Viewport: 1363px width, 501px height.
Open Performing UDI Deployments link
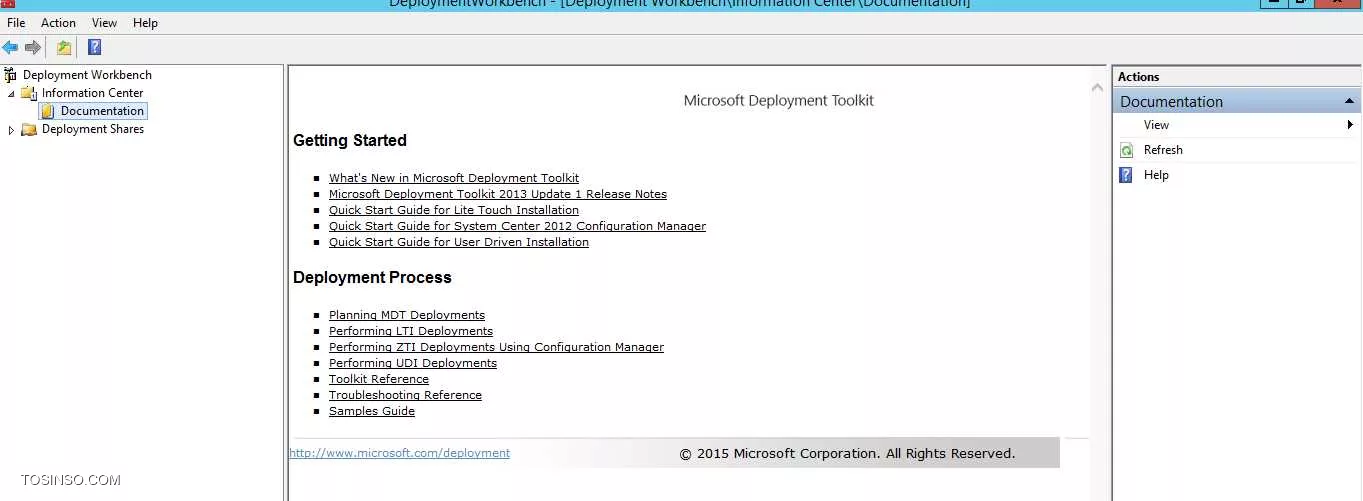click(413, 363)
